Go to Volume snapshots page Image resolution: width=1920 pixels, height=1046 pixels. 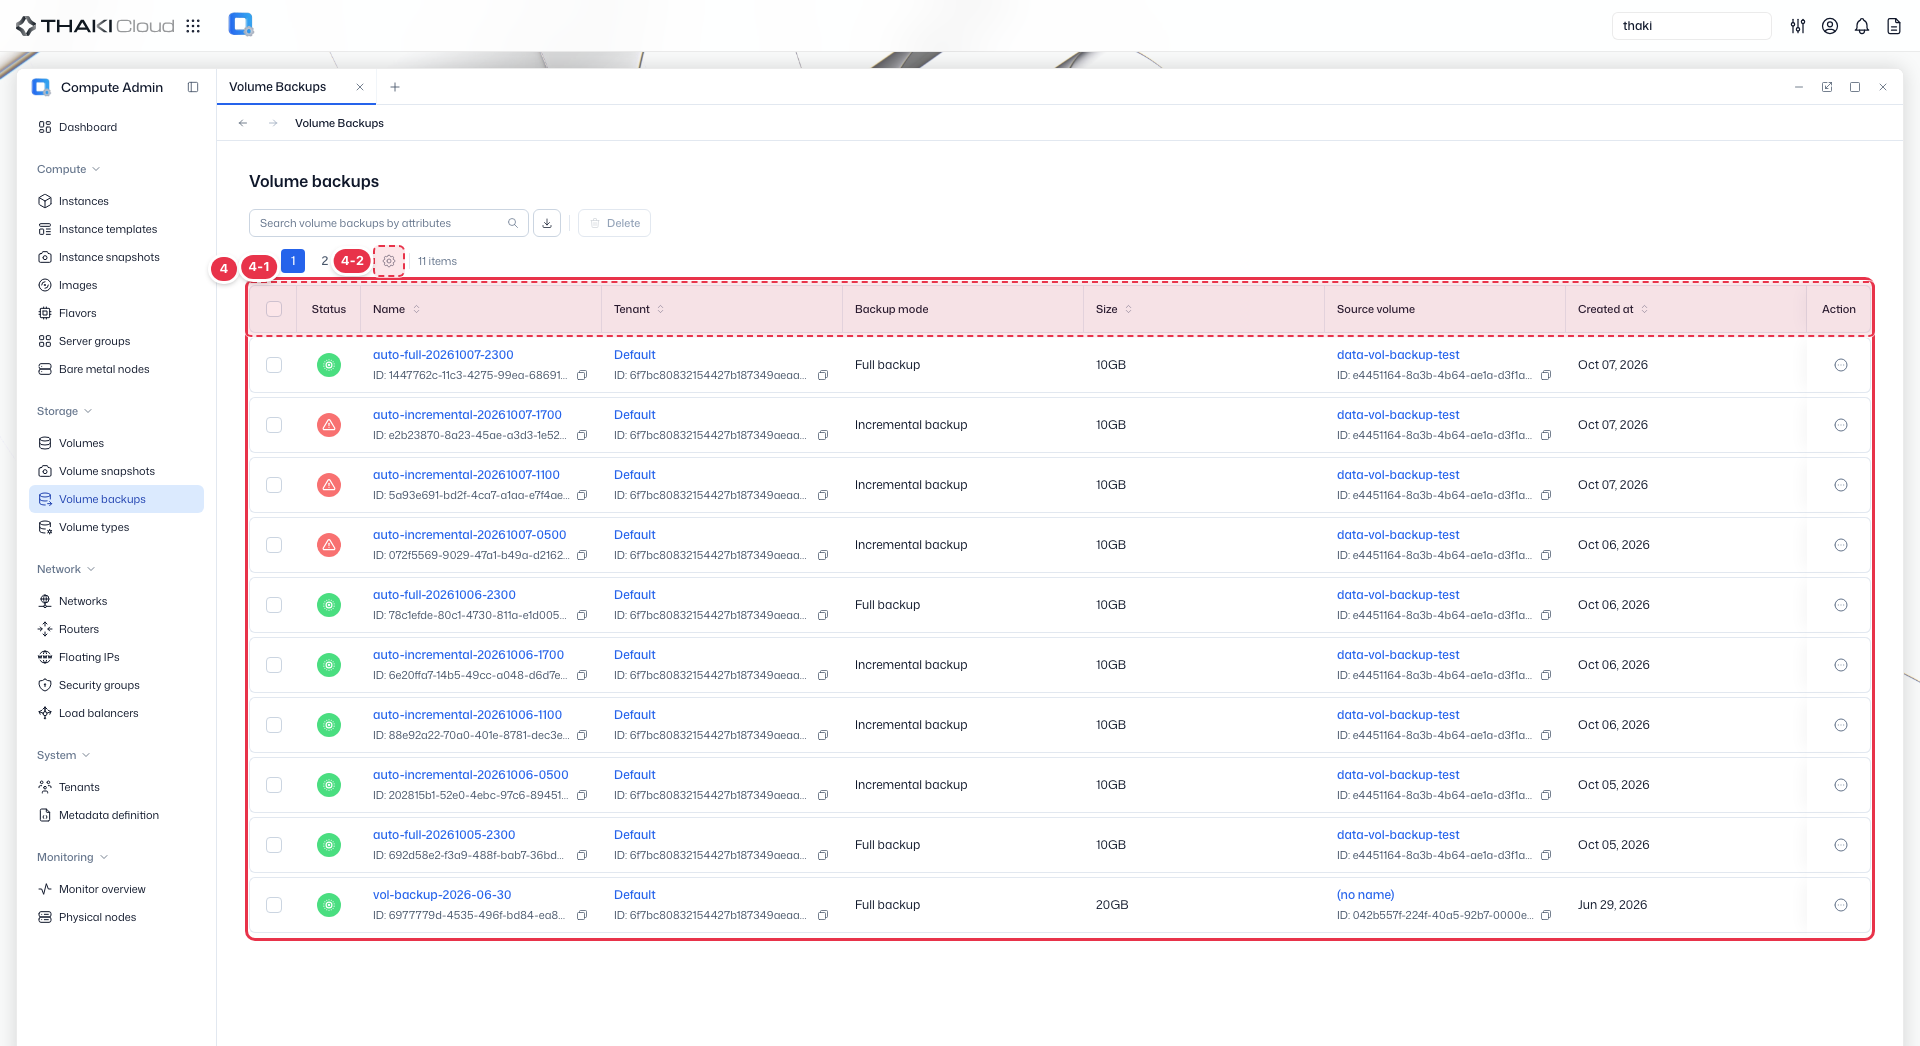(116, 471)
